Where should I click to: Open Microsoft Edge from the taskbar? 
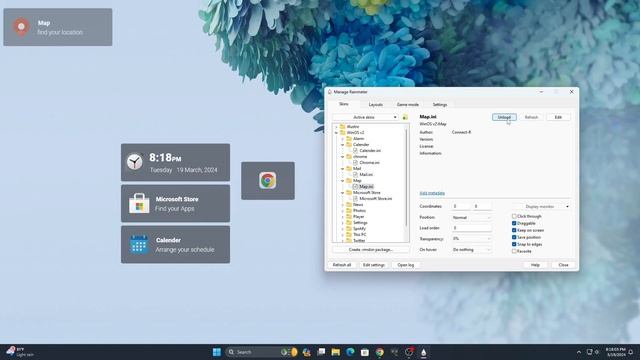pyautogui.click(x=350, y=352)
